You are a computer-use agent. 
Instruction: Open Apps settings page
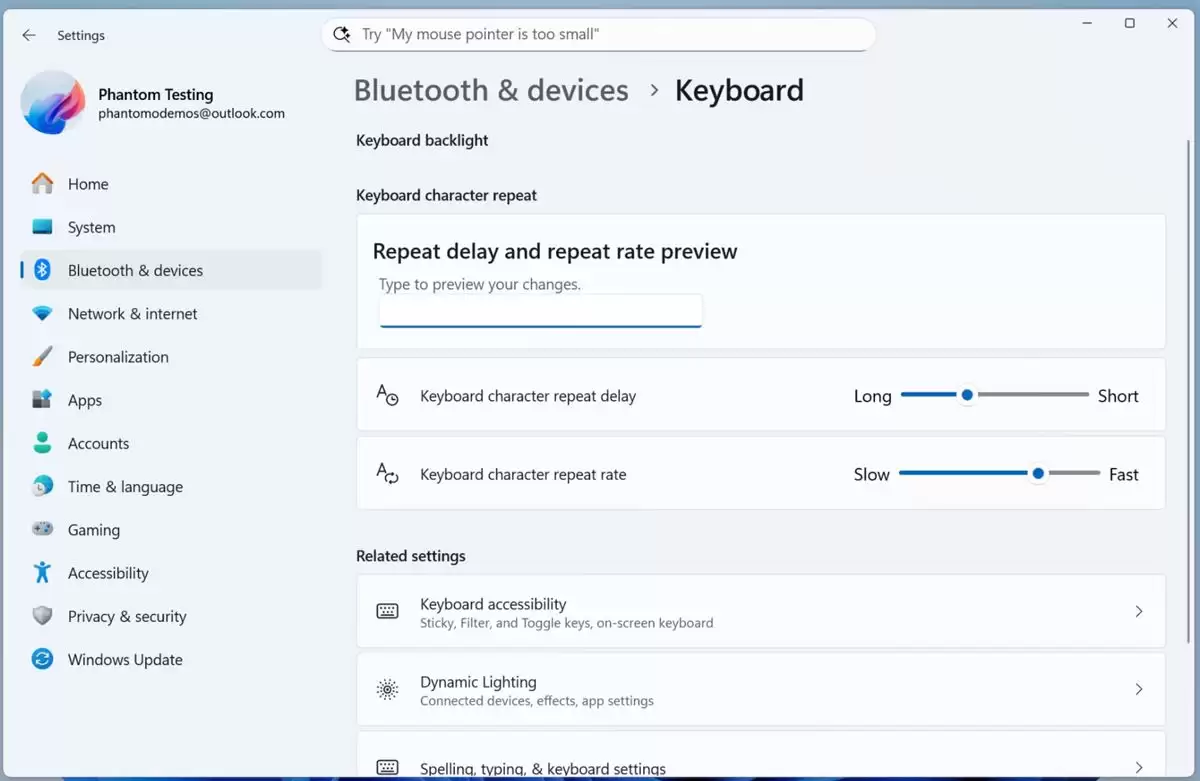[85, 400]
